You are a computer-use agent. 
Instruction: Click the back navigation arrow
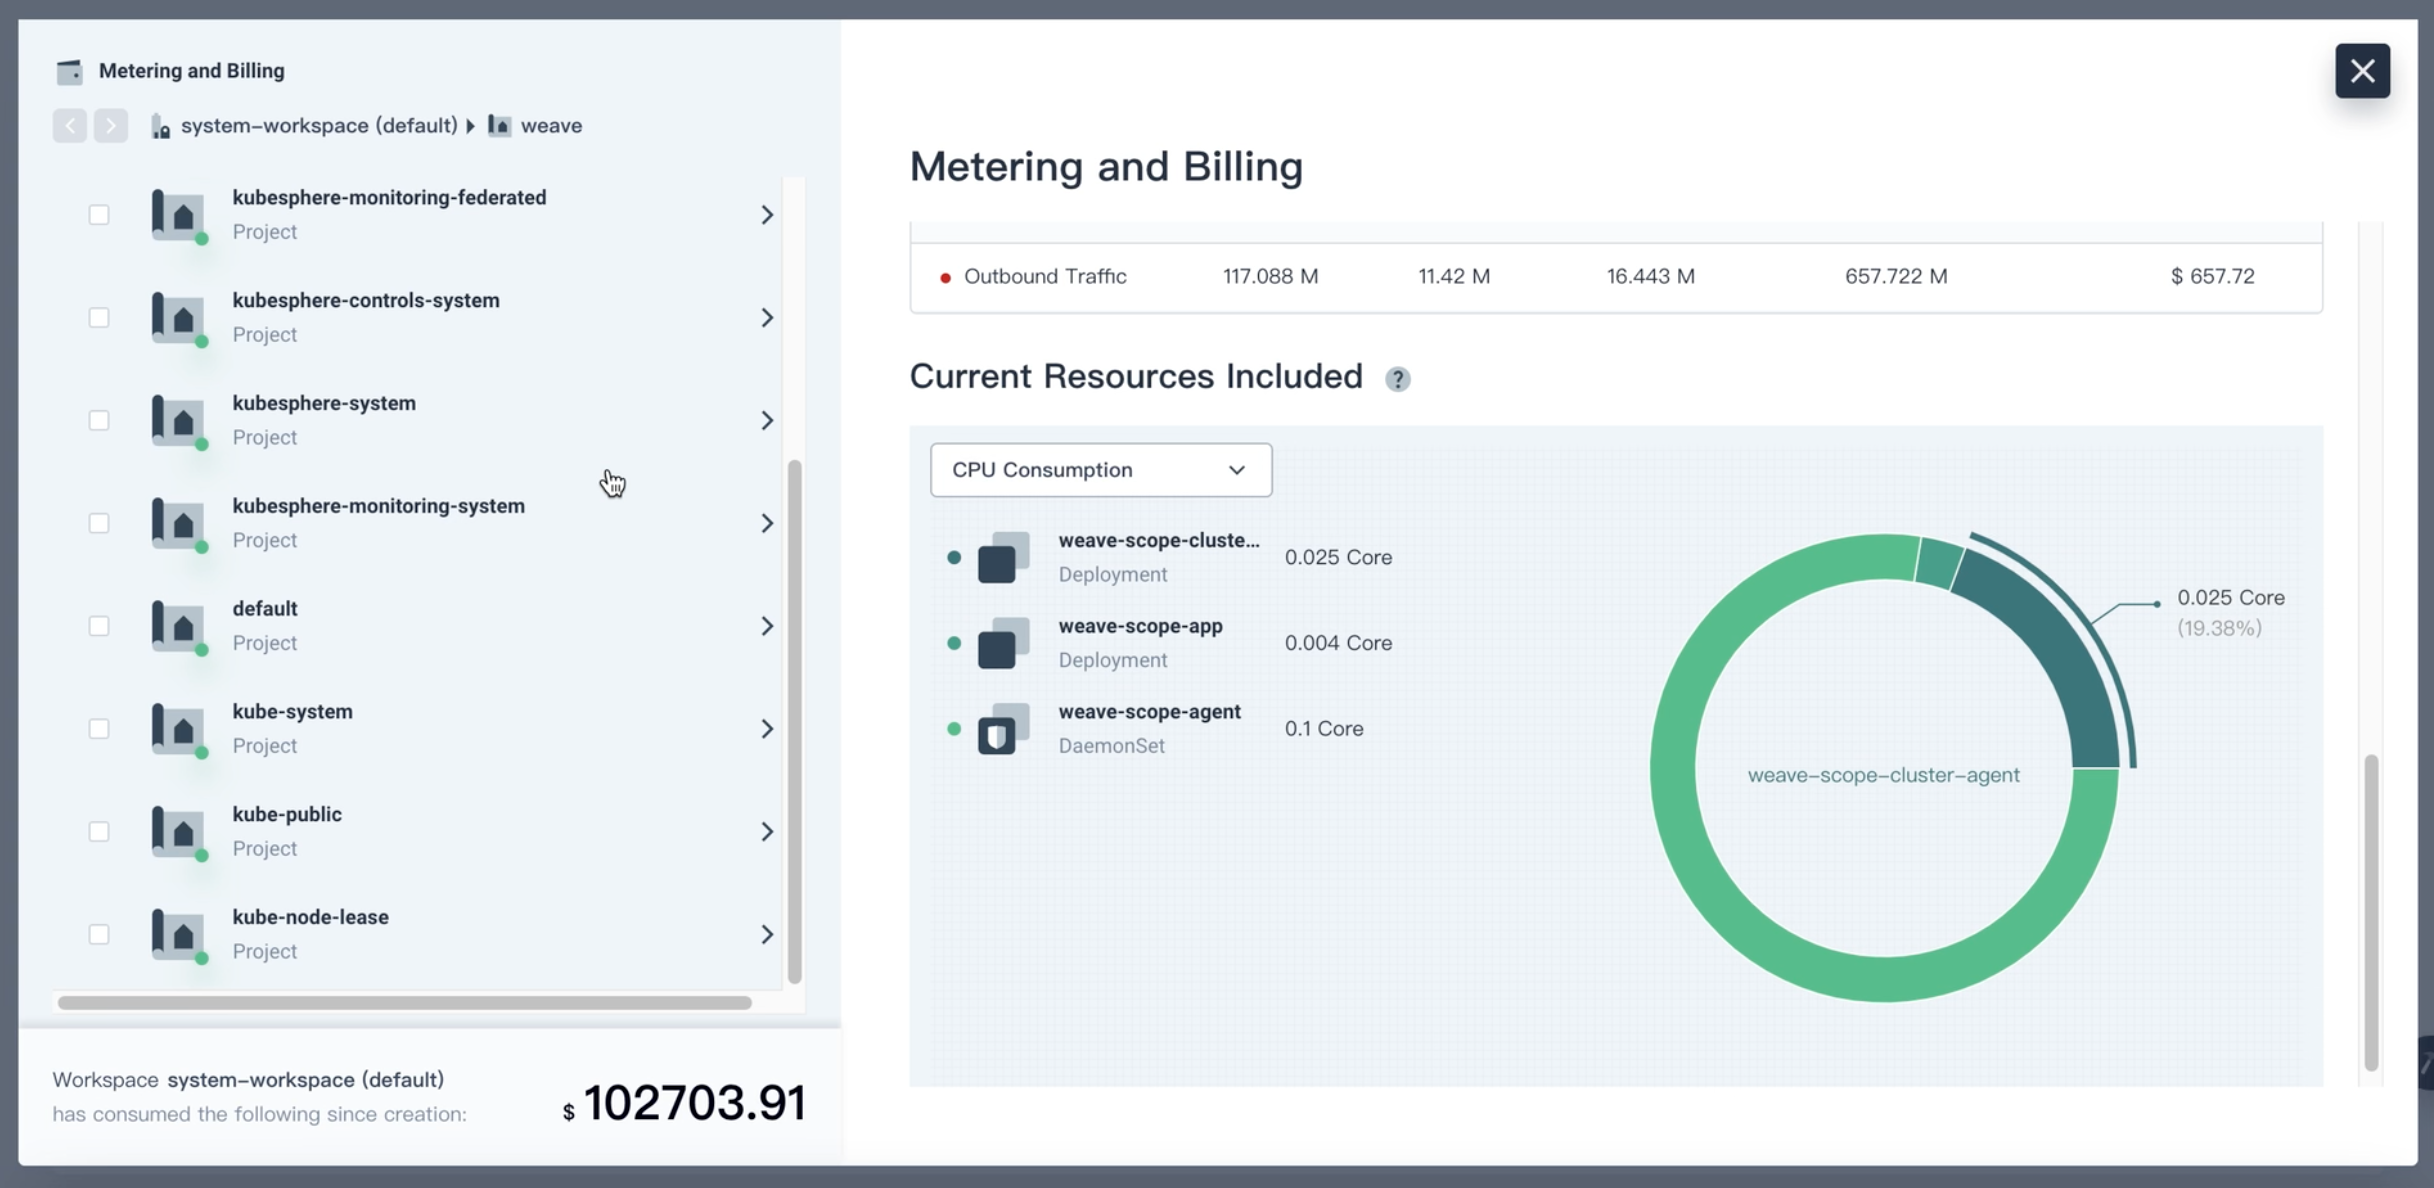pyautogui.click(x=69, y=125)
